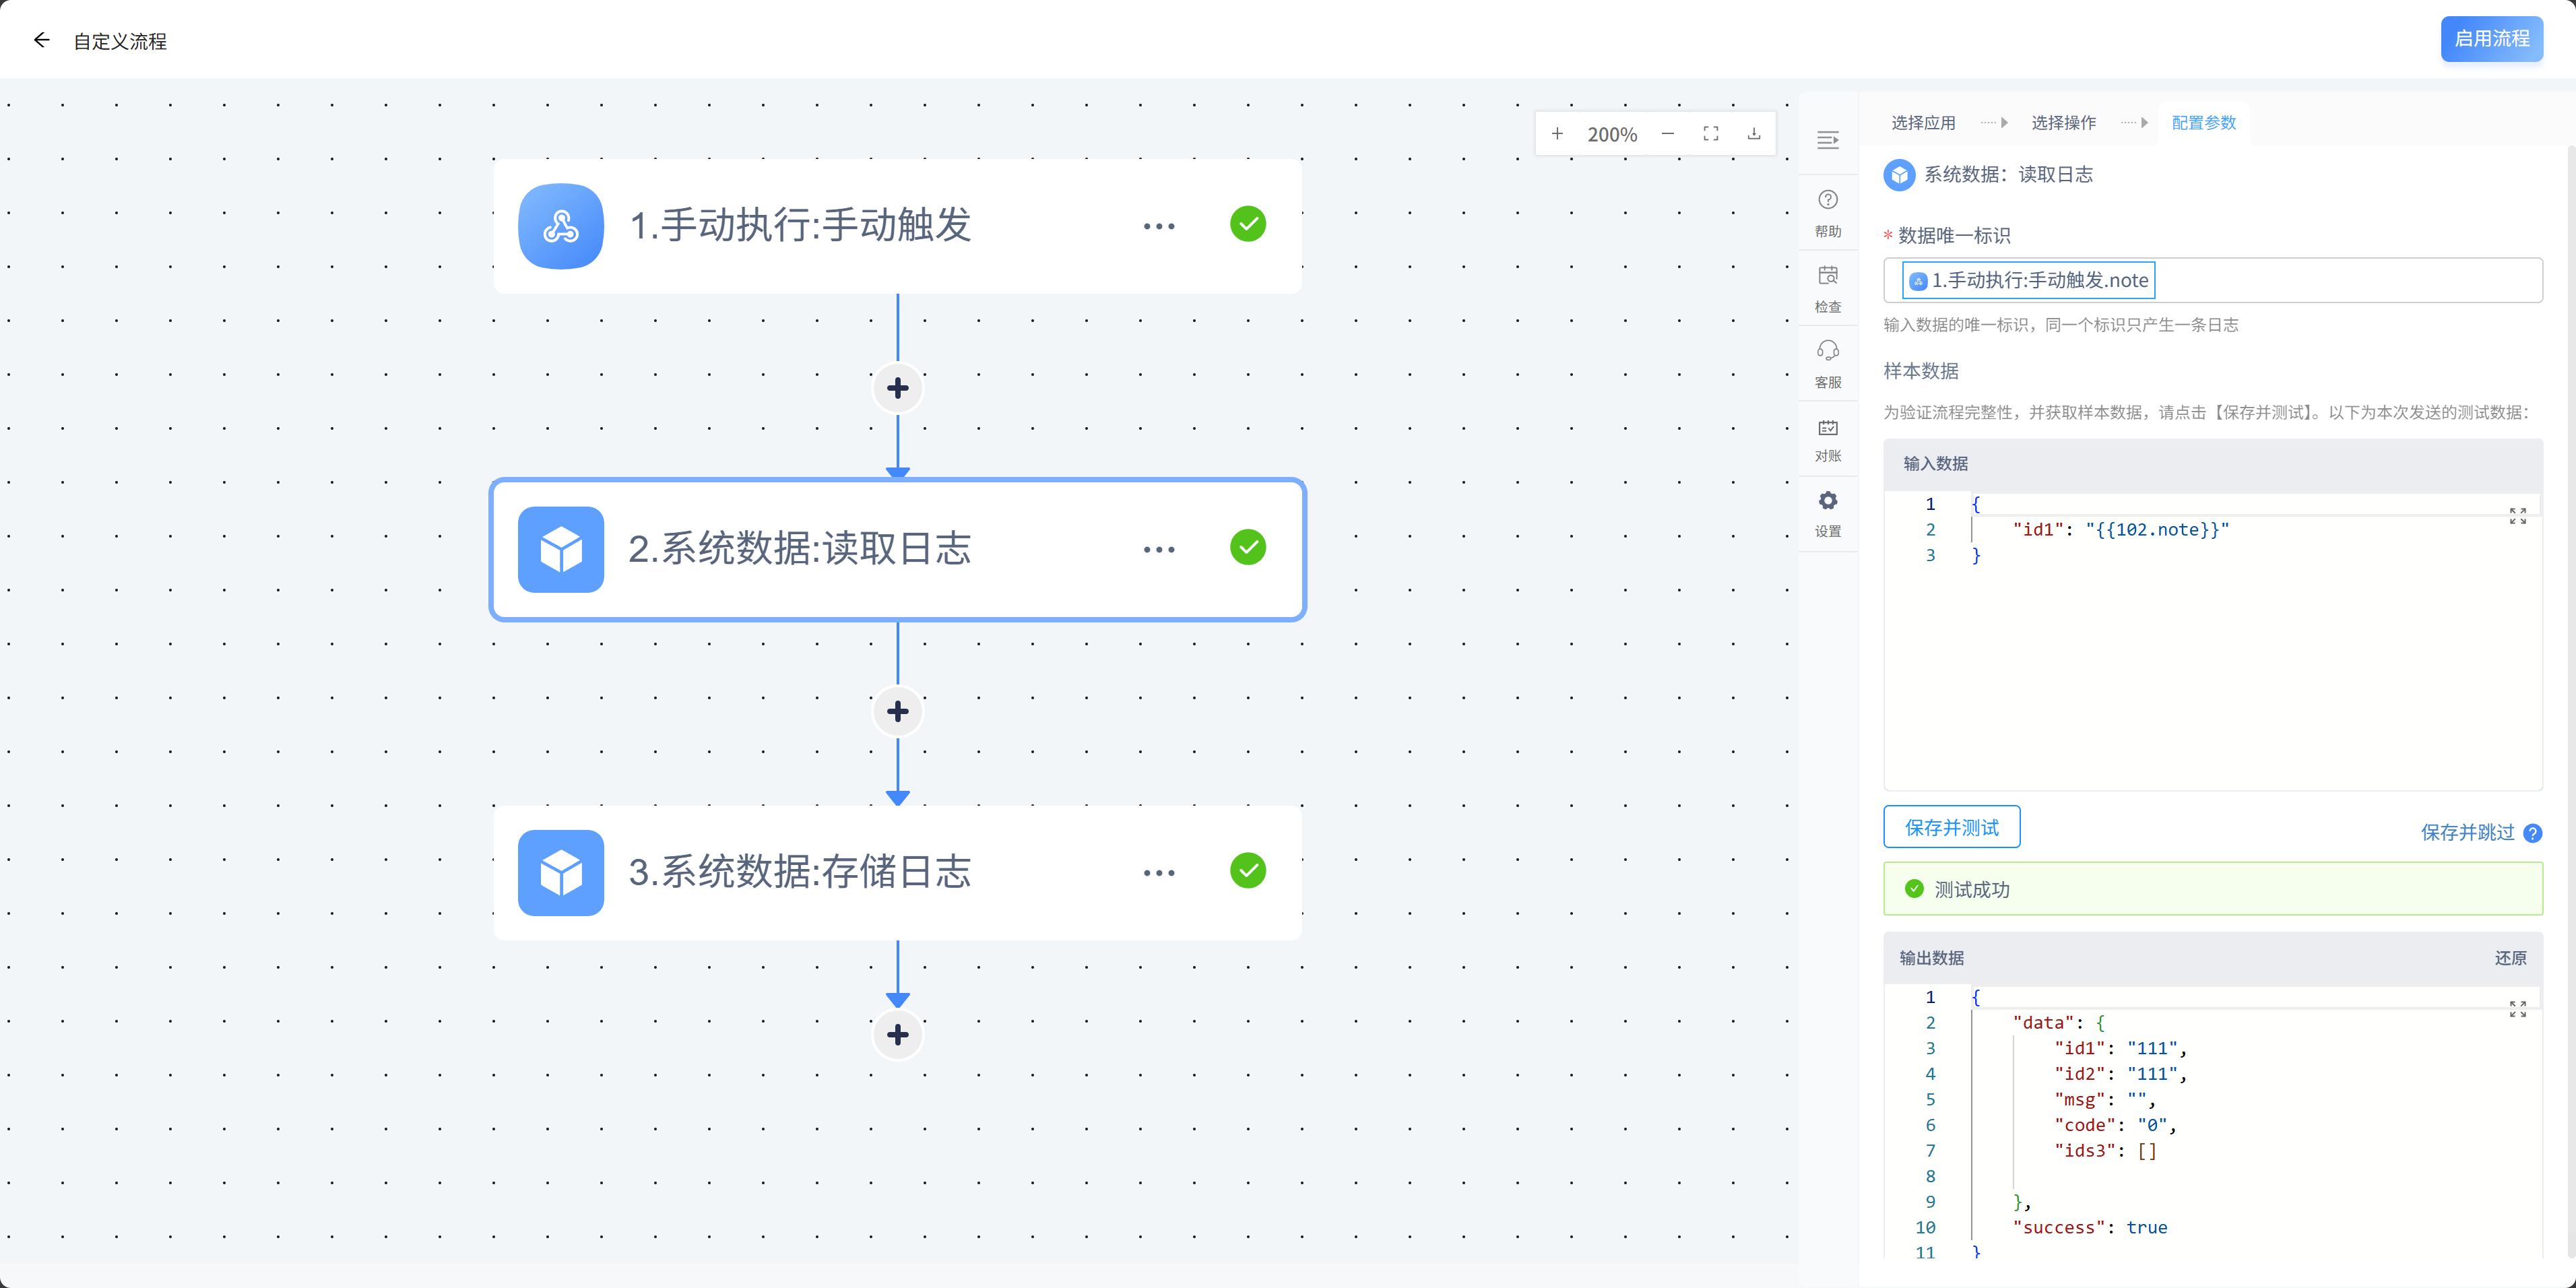This screenshot has height=1288, width=2576.
Task: Click the fit-to-screen icon in zoom toolbar
Action: click(x=1711, y=134)
